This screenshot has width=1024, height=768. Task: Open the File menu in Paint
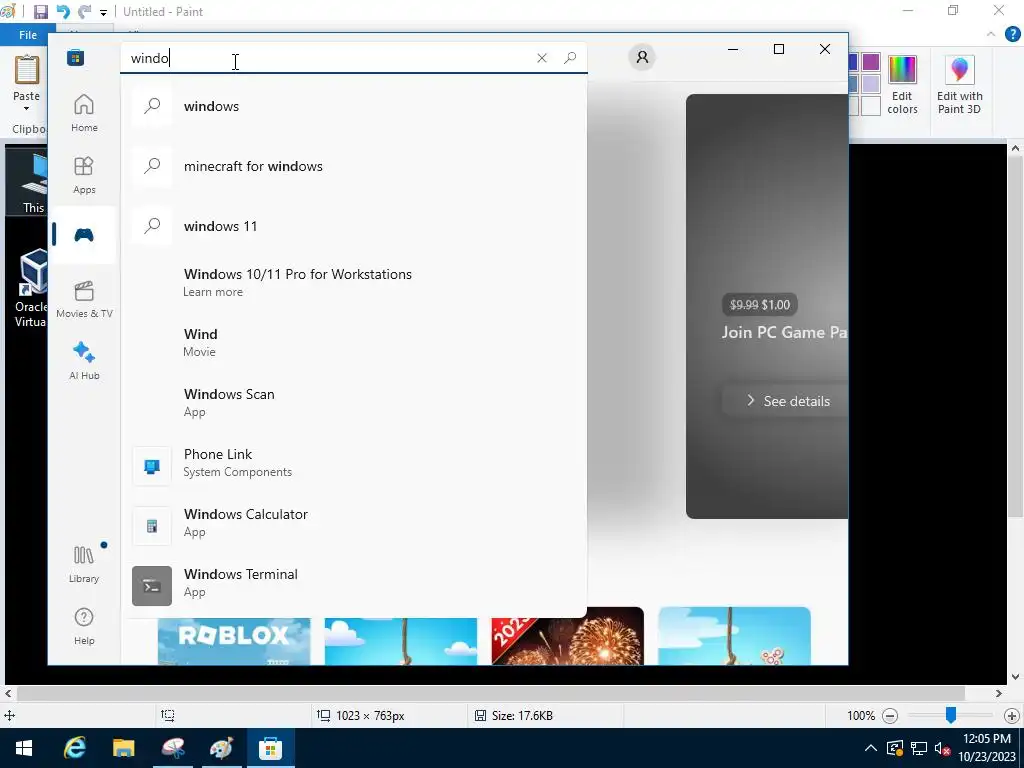point(27,35)
